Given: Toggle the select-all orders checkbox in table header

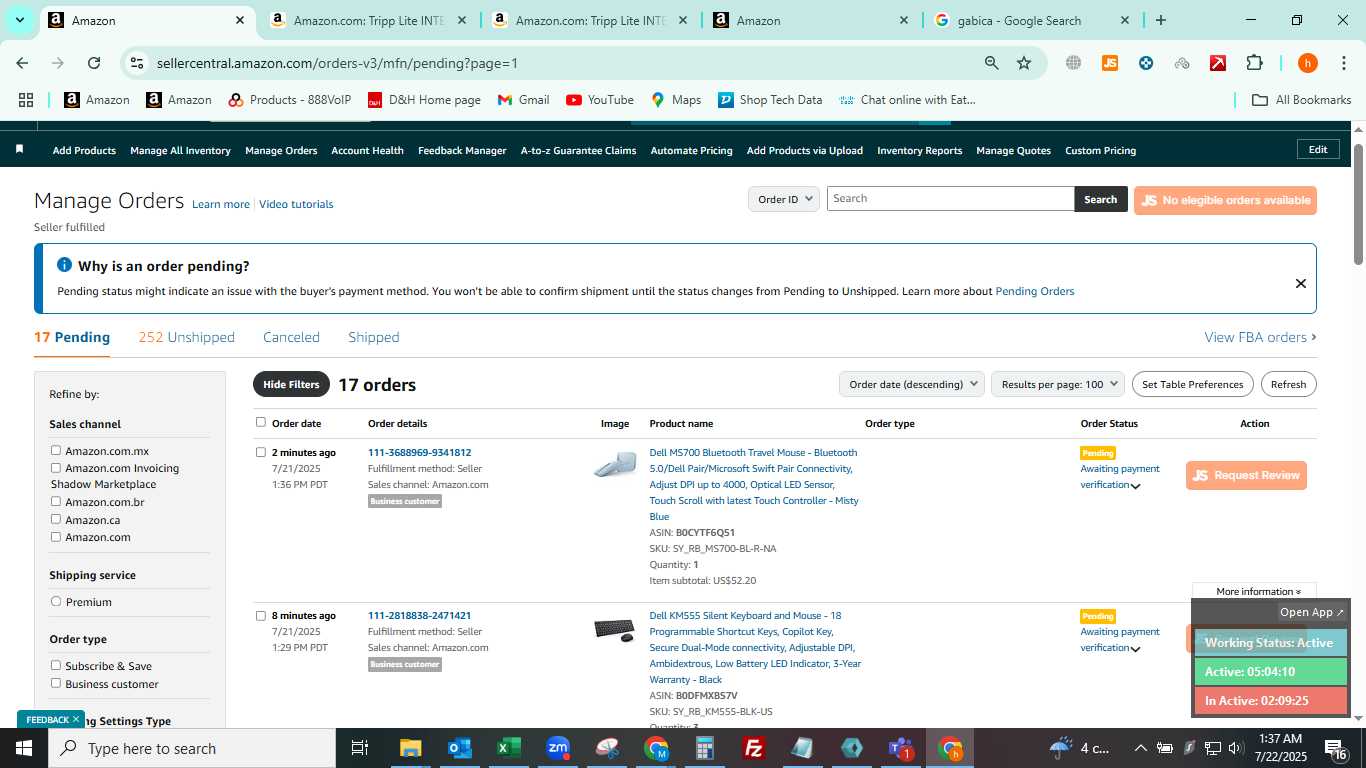Looking at the screenshot, I should [x=261, y=422].
